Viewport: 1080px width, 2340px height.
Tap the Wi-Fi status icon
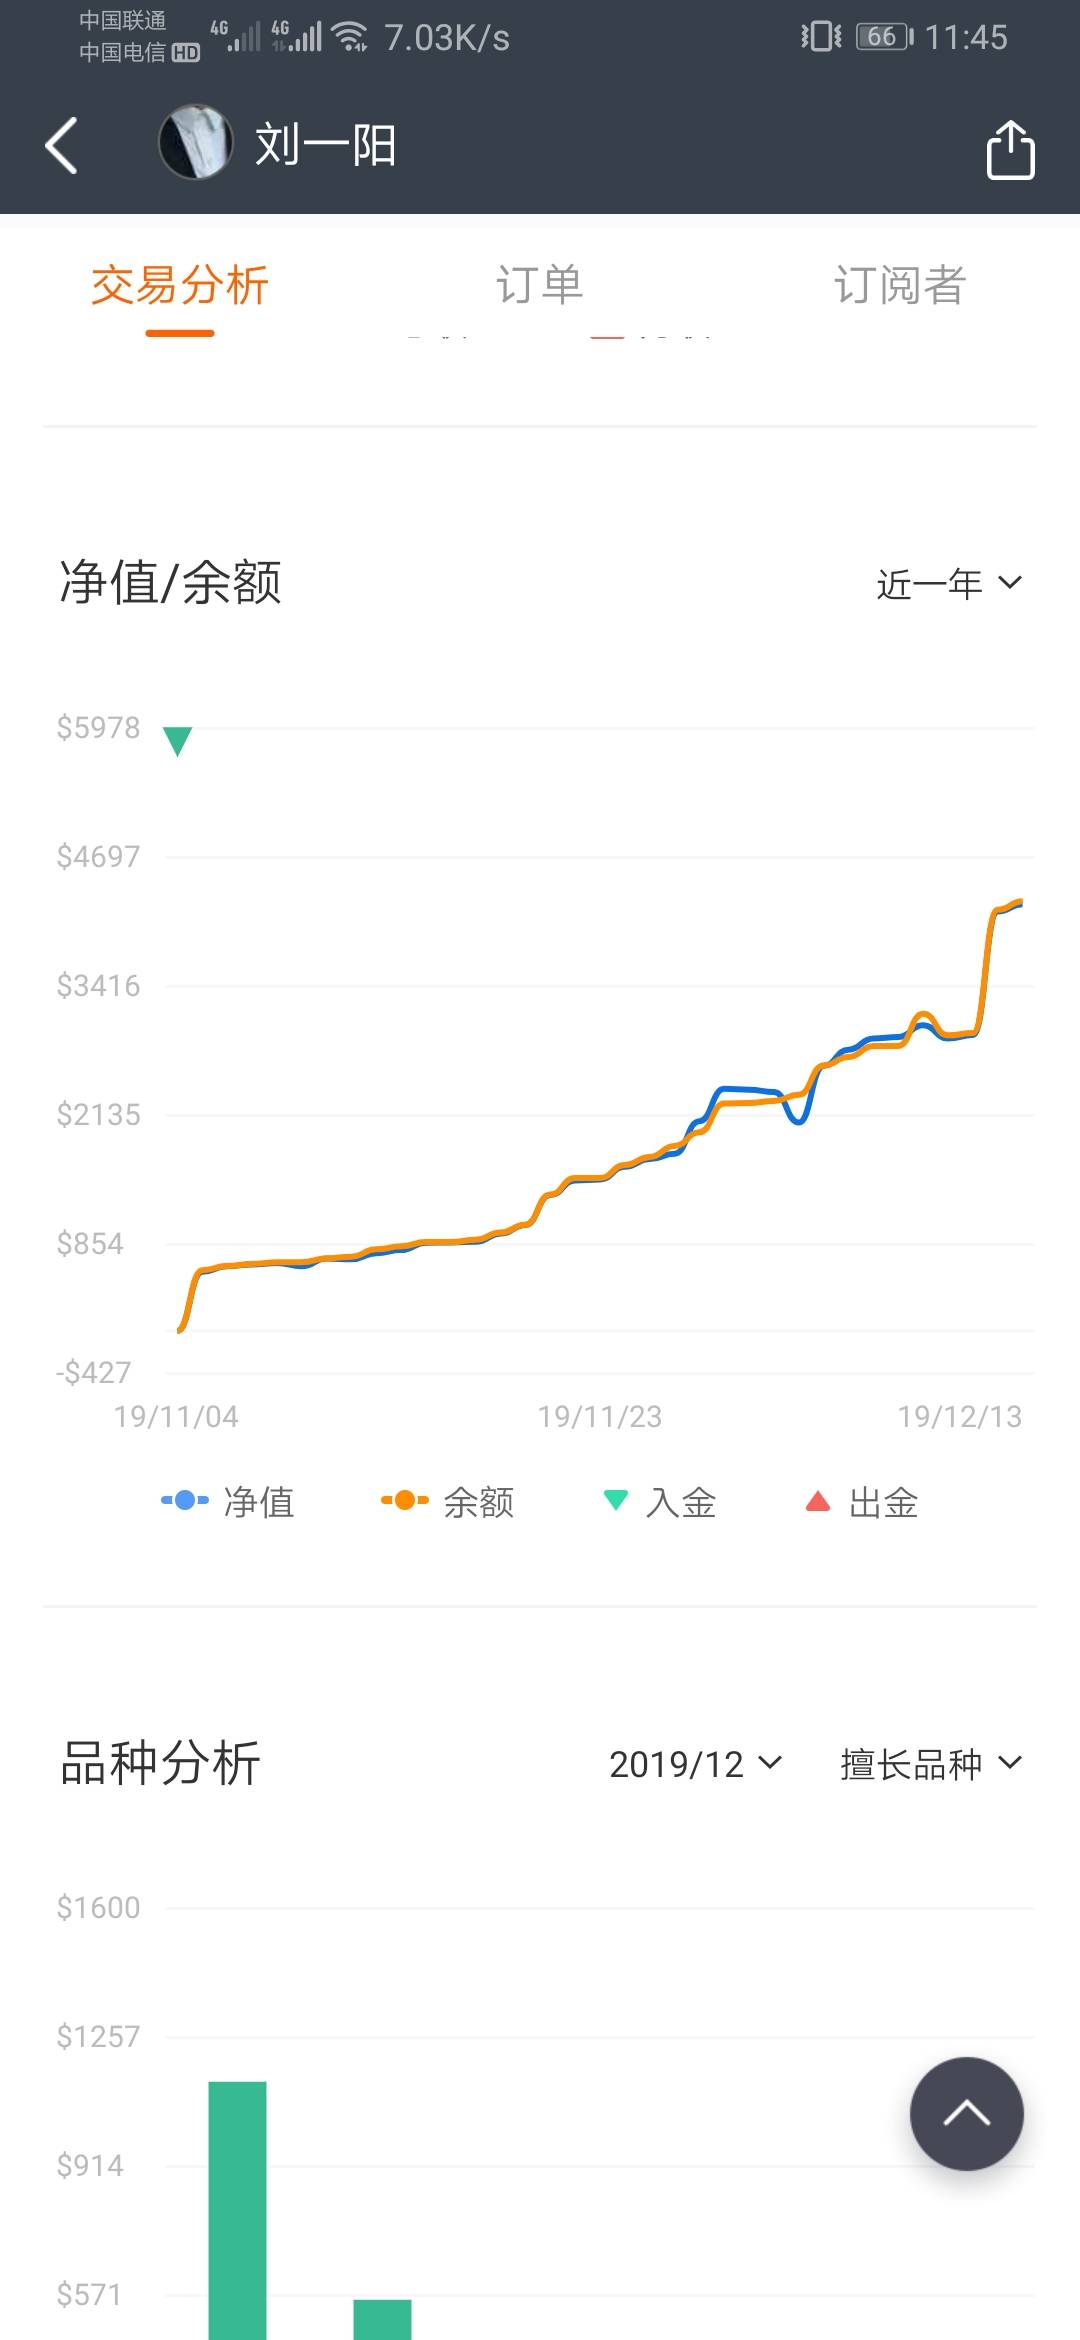pos(350,37)
